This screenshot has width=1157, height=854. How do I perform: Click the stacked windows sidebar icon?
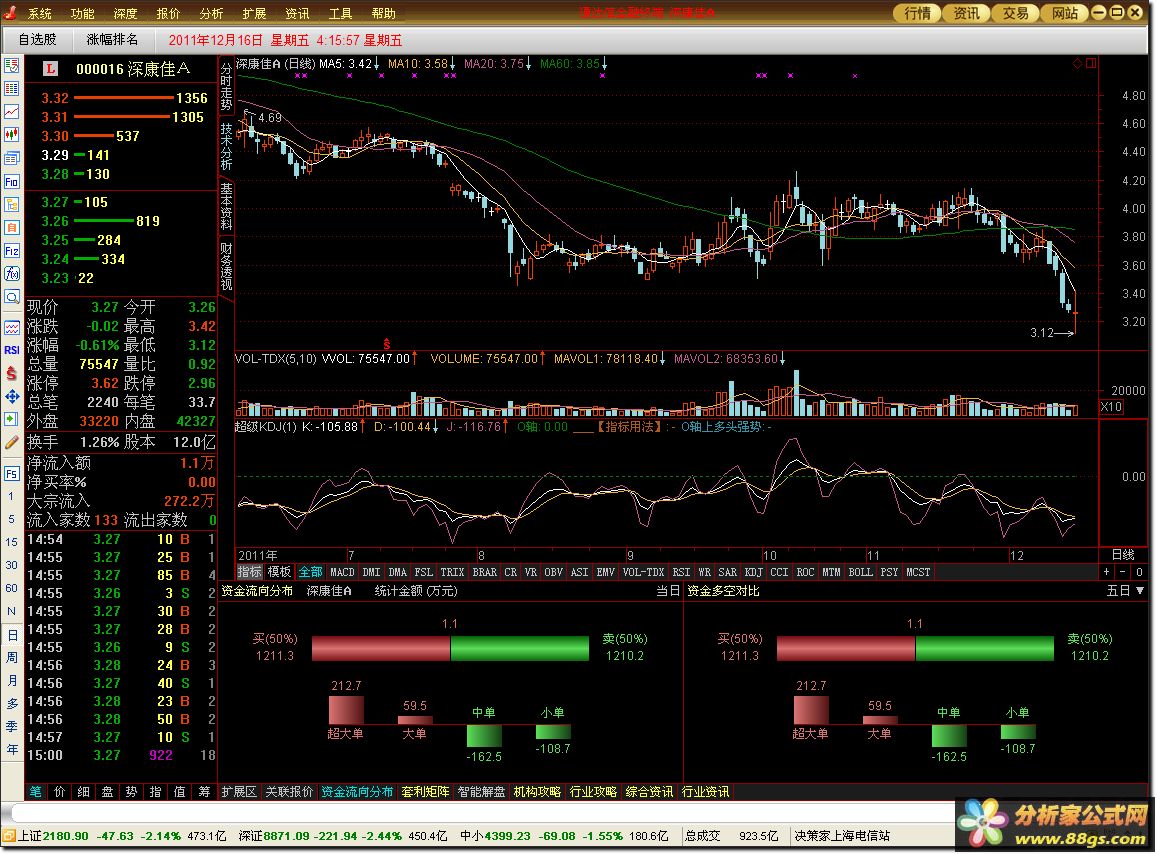(x=11, y=158)
